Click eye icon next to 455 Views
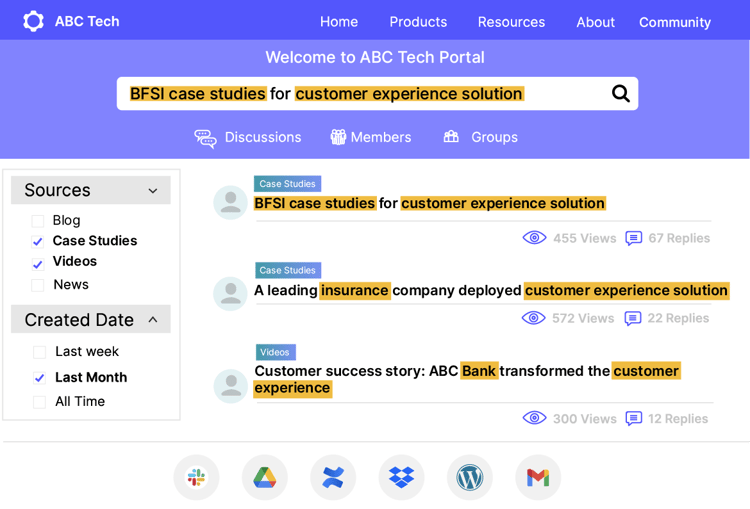This screenshot has width=750, height=509. click(534, 238)
